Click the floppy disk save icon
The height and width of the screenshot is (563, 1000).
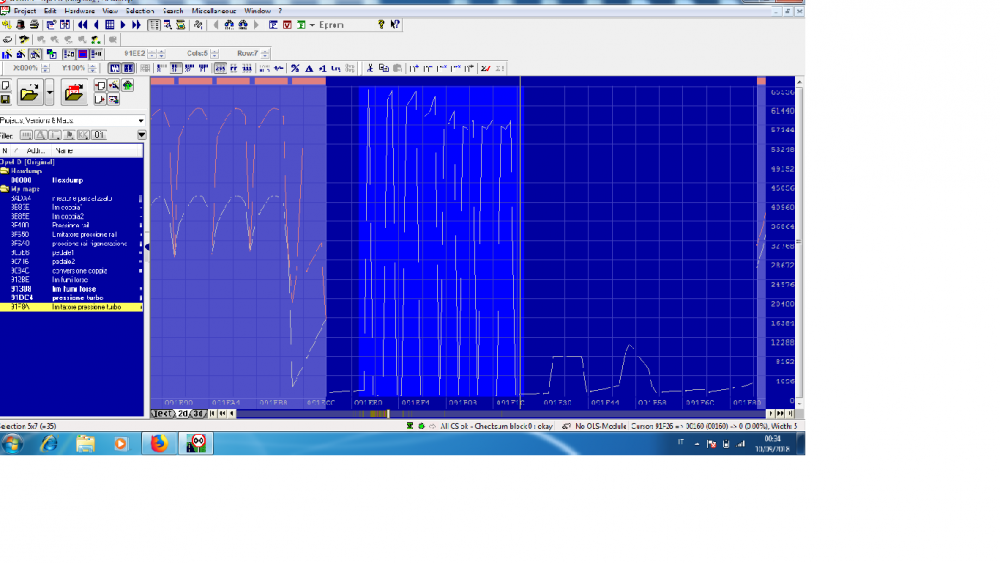coord(6,99)
